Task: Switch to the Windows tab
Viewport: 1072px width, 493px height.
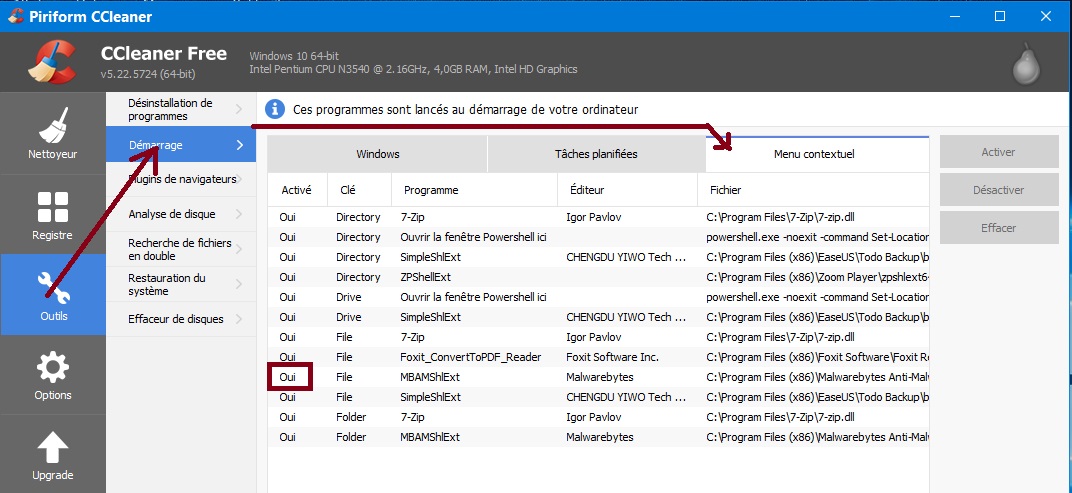Action: (377, 154)
